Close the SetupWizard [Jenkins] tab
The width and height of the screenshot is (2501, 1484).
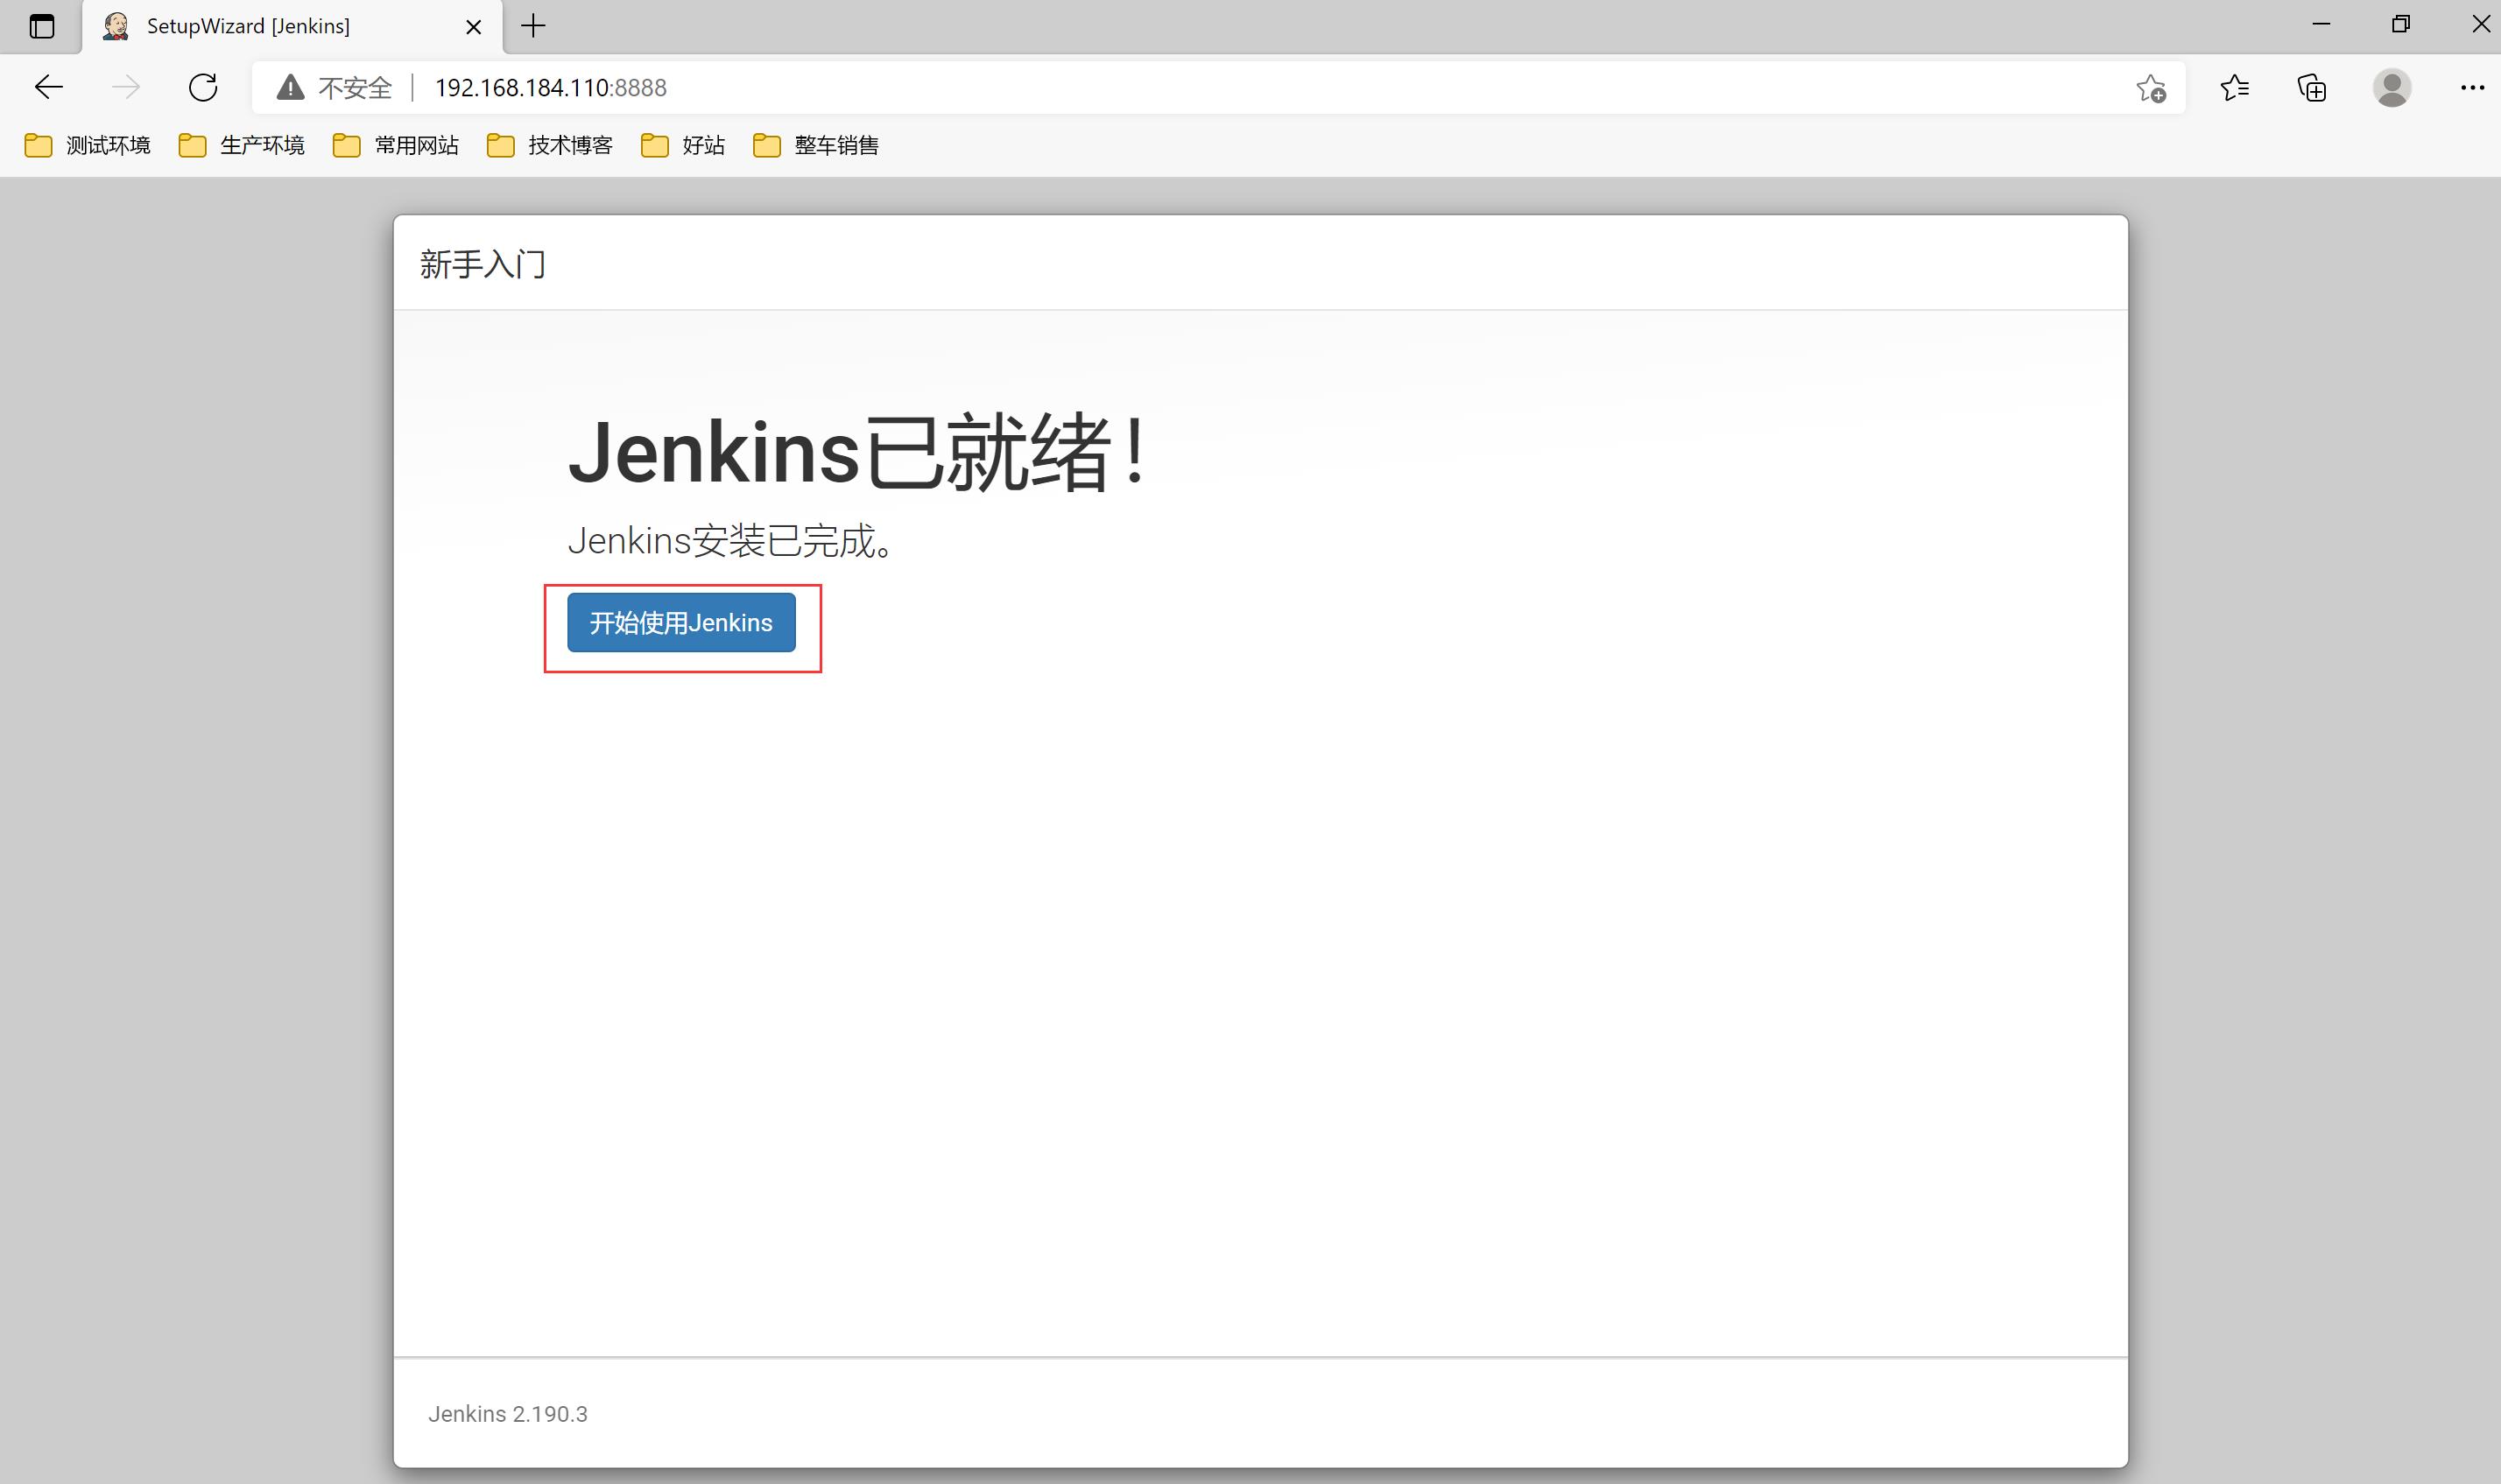tap(474, 27)
